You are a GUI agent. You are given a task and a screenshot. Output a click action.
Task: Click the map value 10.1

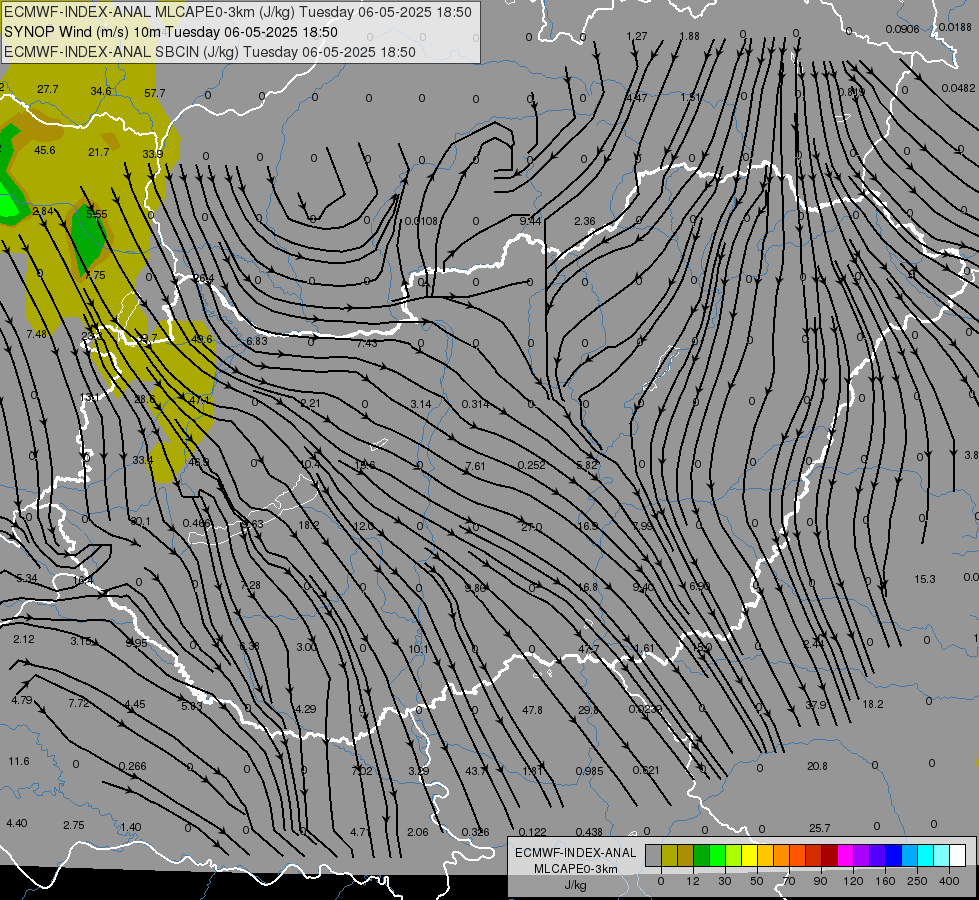(x=418, y=650)
